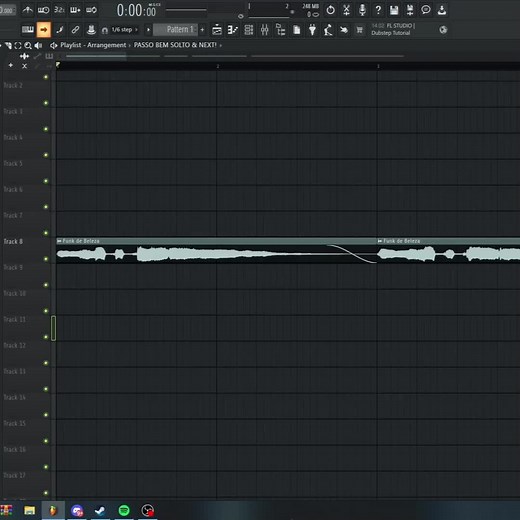Click PASSO BEM SOLTO & NEXT! breadcrumb
Image resolution: width=520 pixels, height=520 pixels.
click(x=175, y=45)
